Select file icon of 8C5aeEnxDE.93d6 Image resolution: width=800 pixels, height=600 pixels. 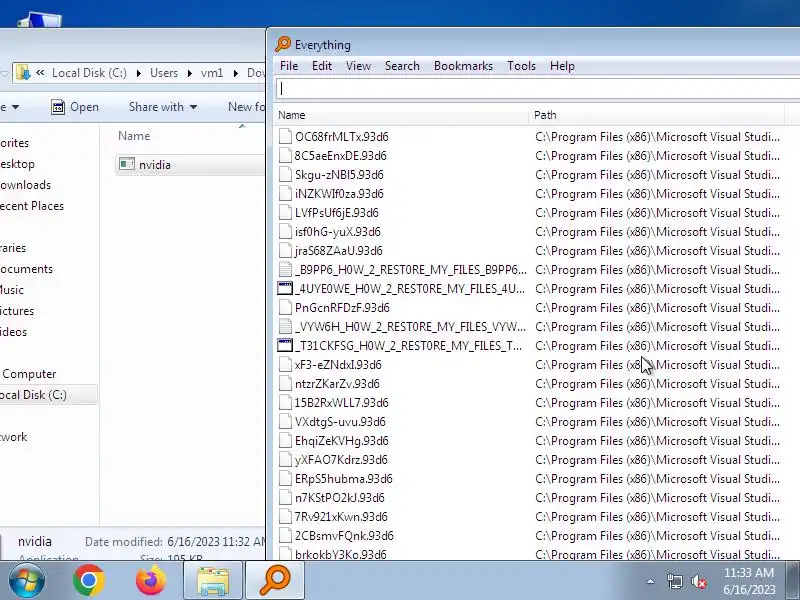click(285, 156)
